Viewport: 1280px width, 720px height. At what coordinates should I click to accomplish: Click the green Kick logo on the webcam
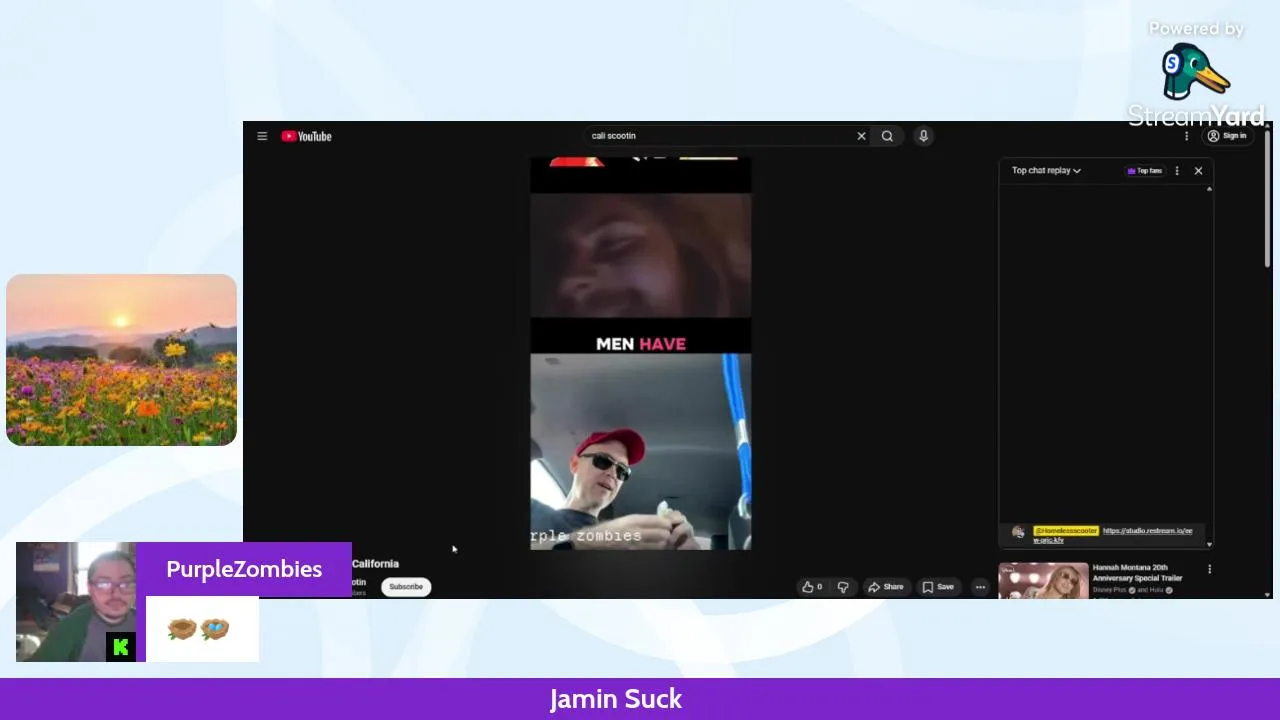pos(121,647)
